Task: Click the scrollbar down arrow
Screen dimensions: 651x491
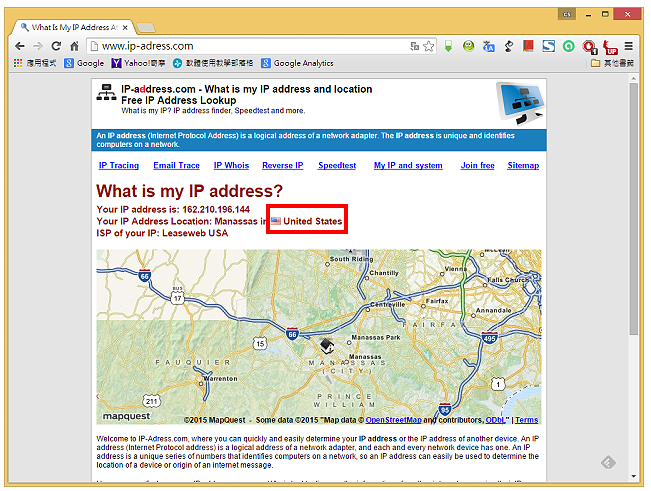Action: [633, 476]
